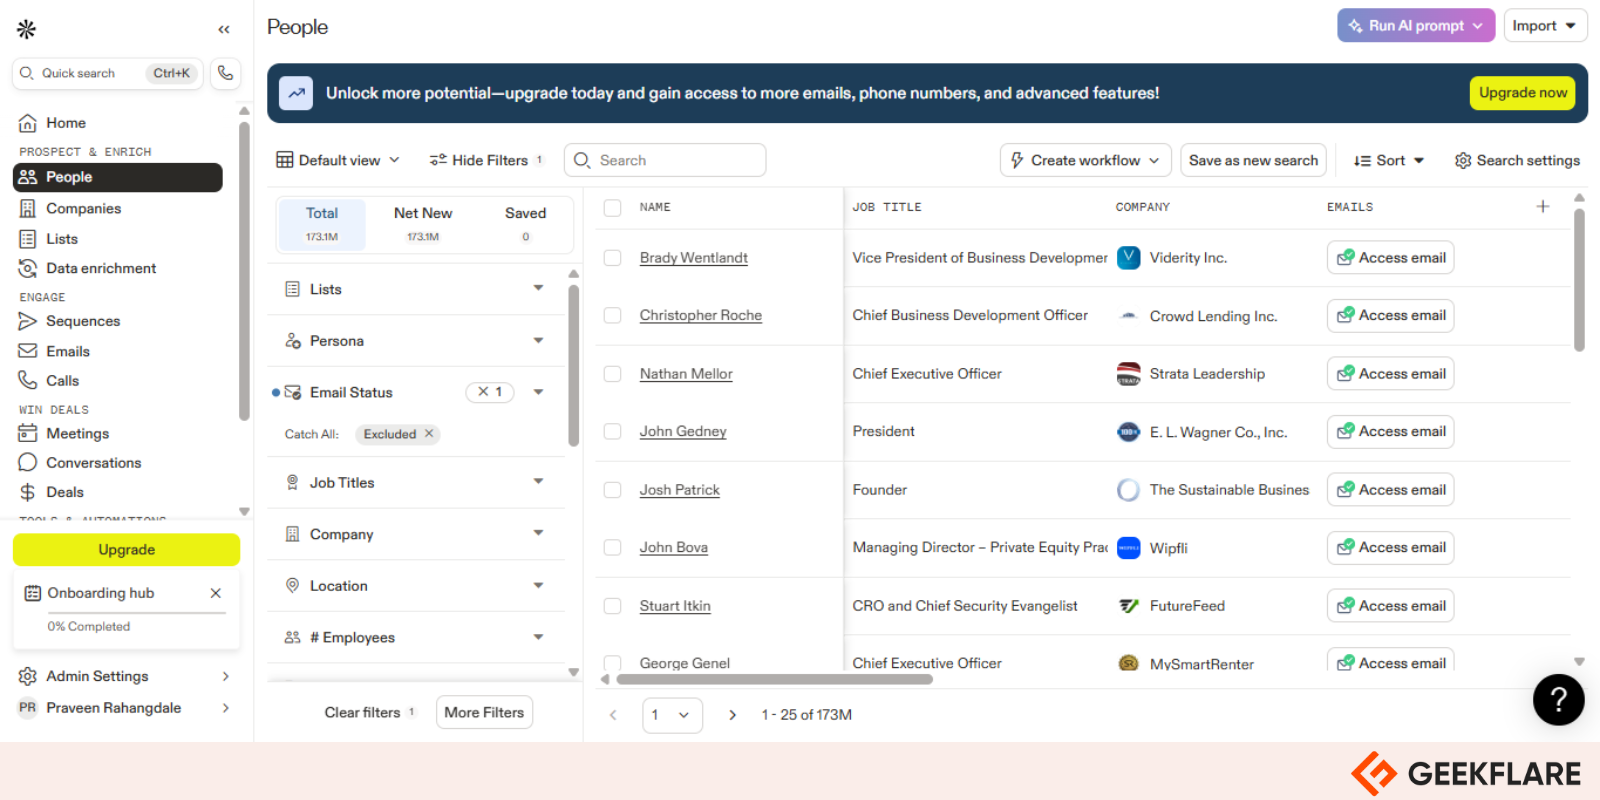Click the phone dialer icon beside Quick search
1600x800 pixels.
pyautogui.click(x=226, y=73)
